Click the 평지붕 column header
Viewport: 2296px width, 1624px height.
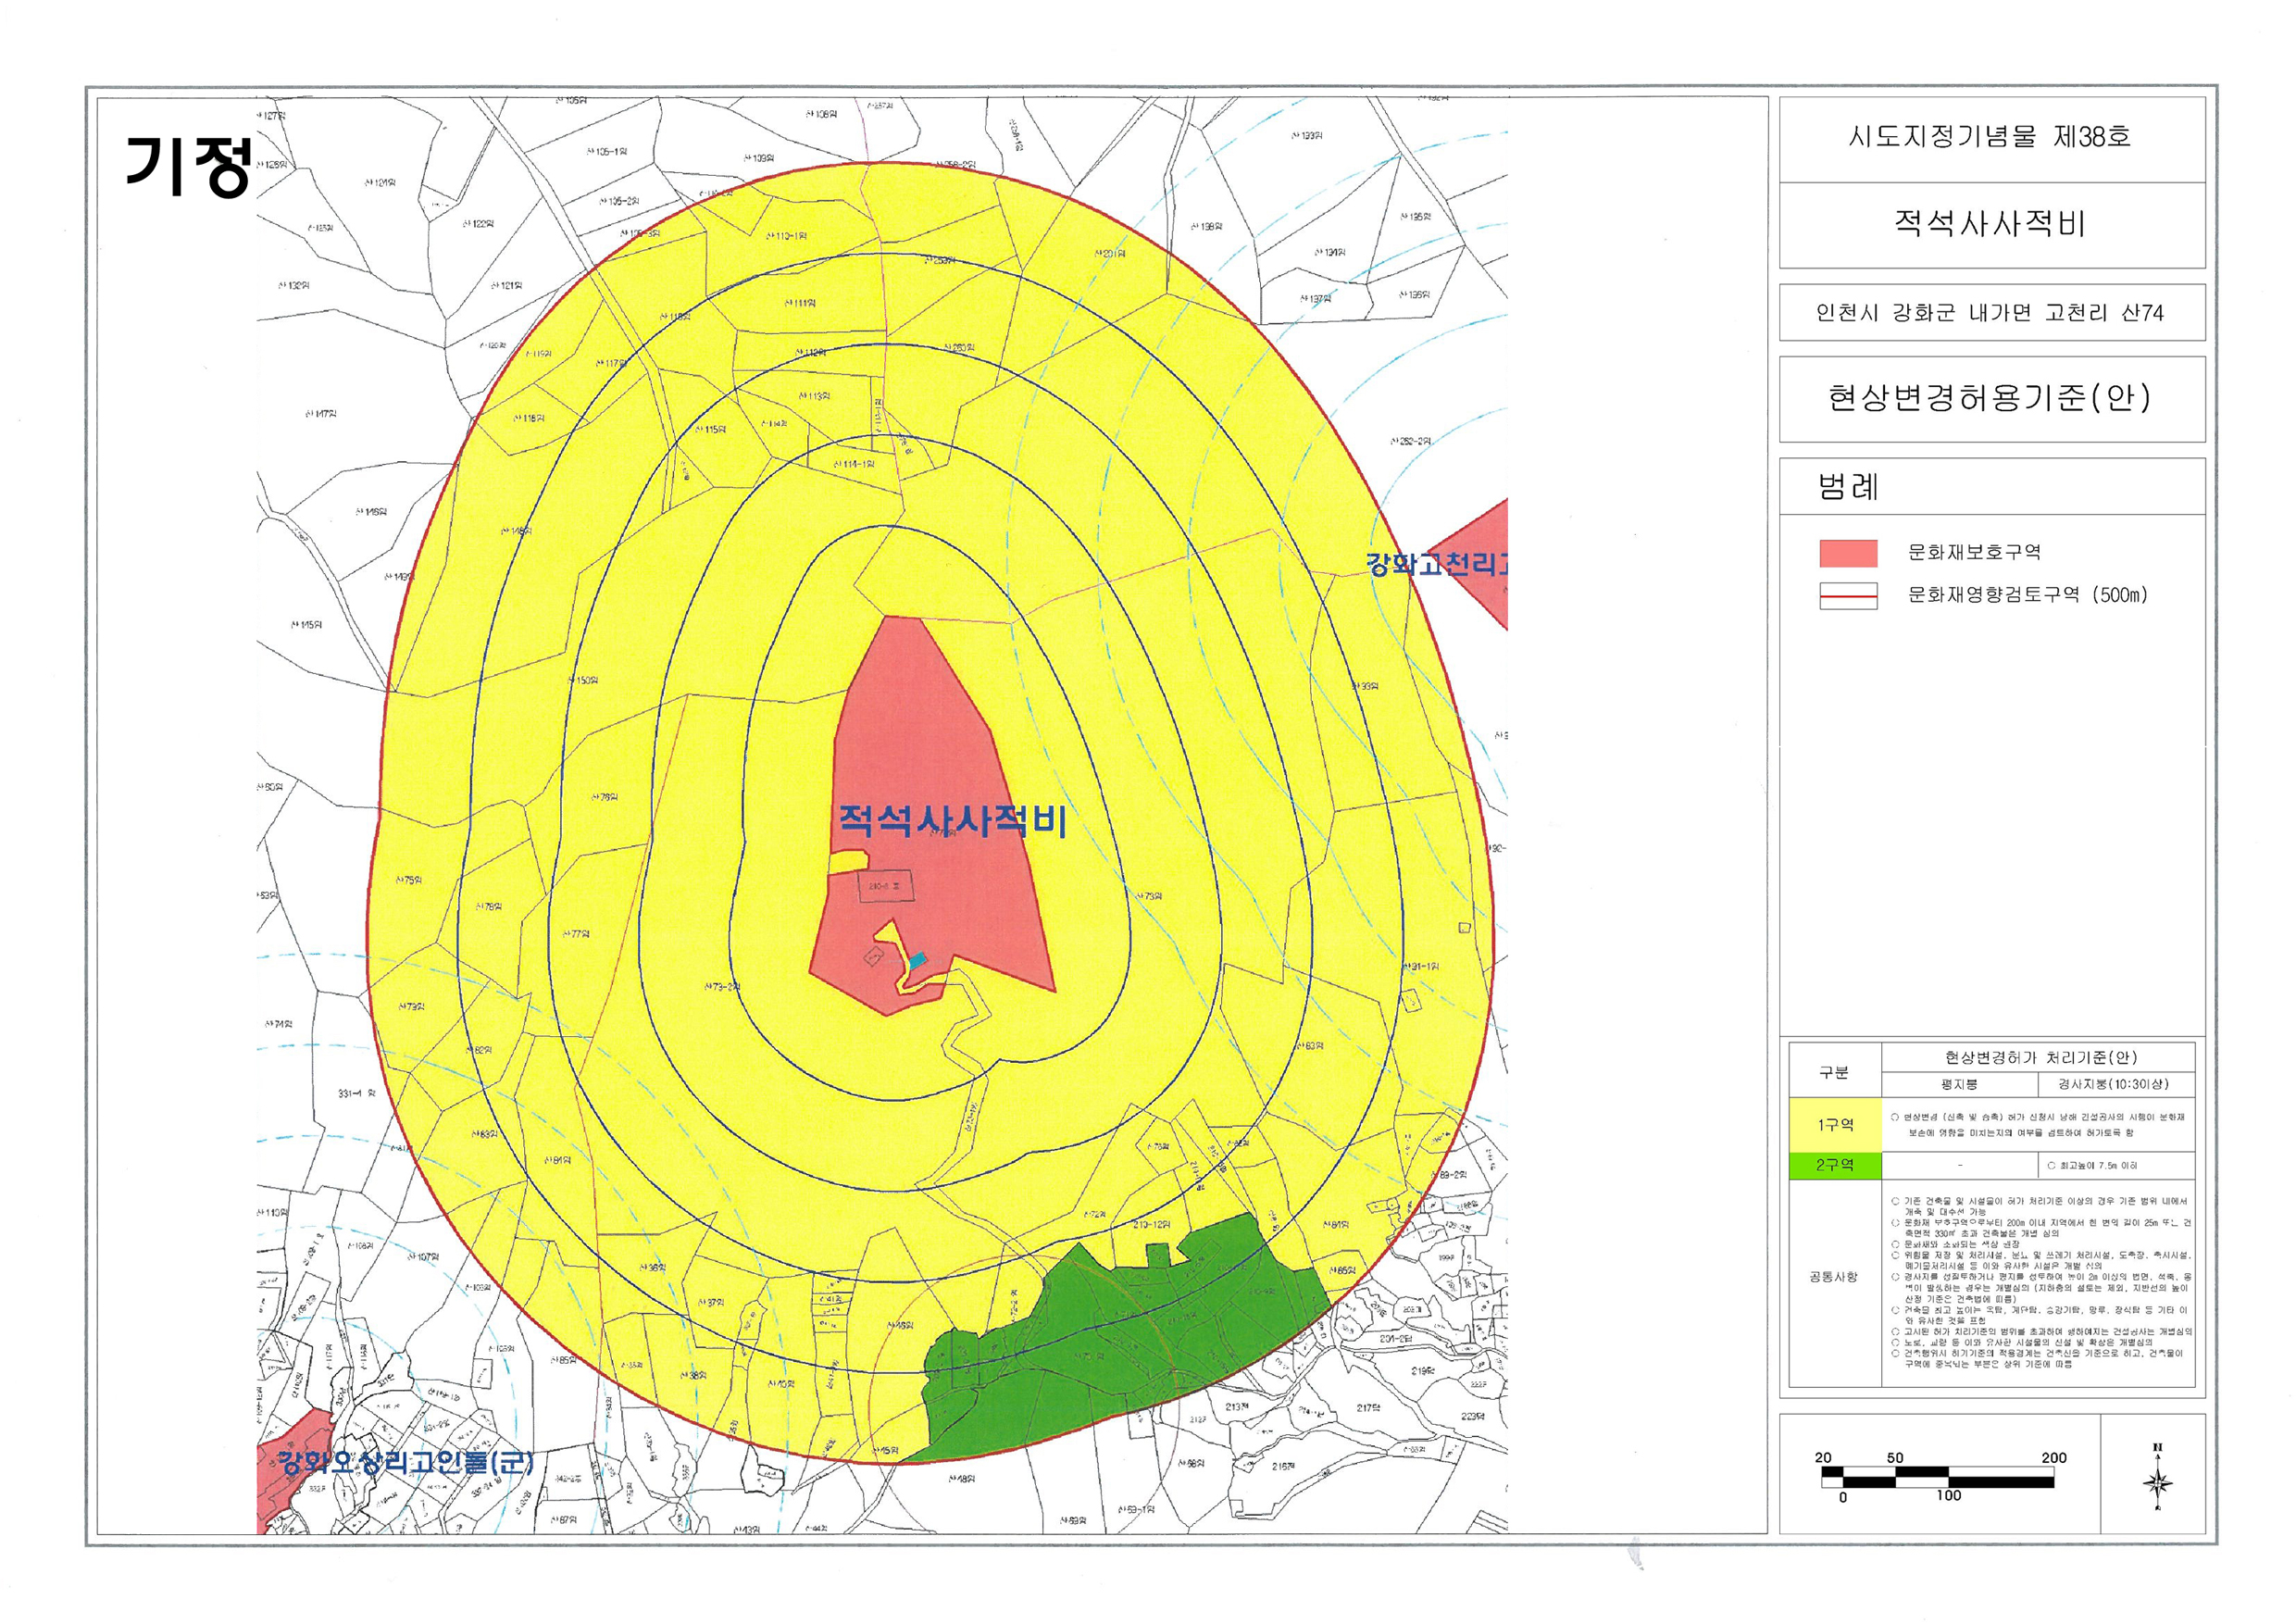[1958, 1084]
